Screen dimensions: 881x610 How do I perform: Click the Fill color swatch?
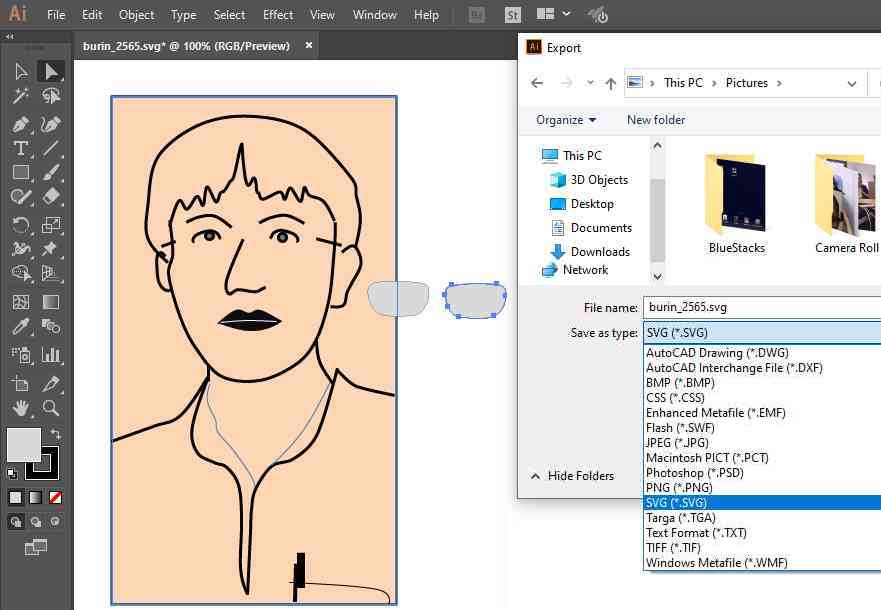(x=24, y=444)
